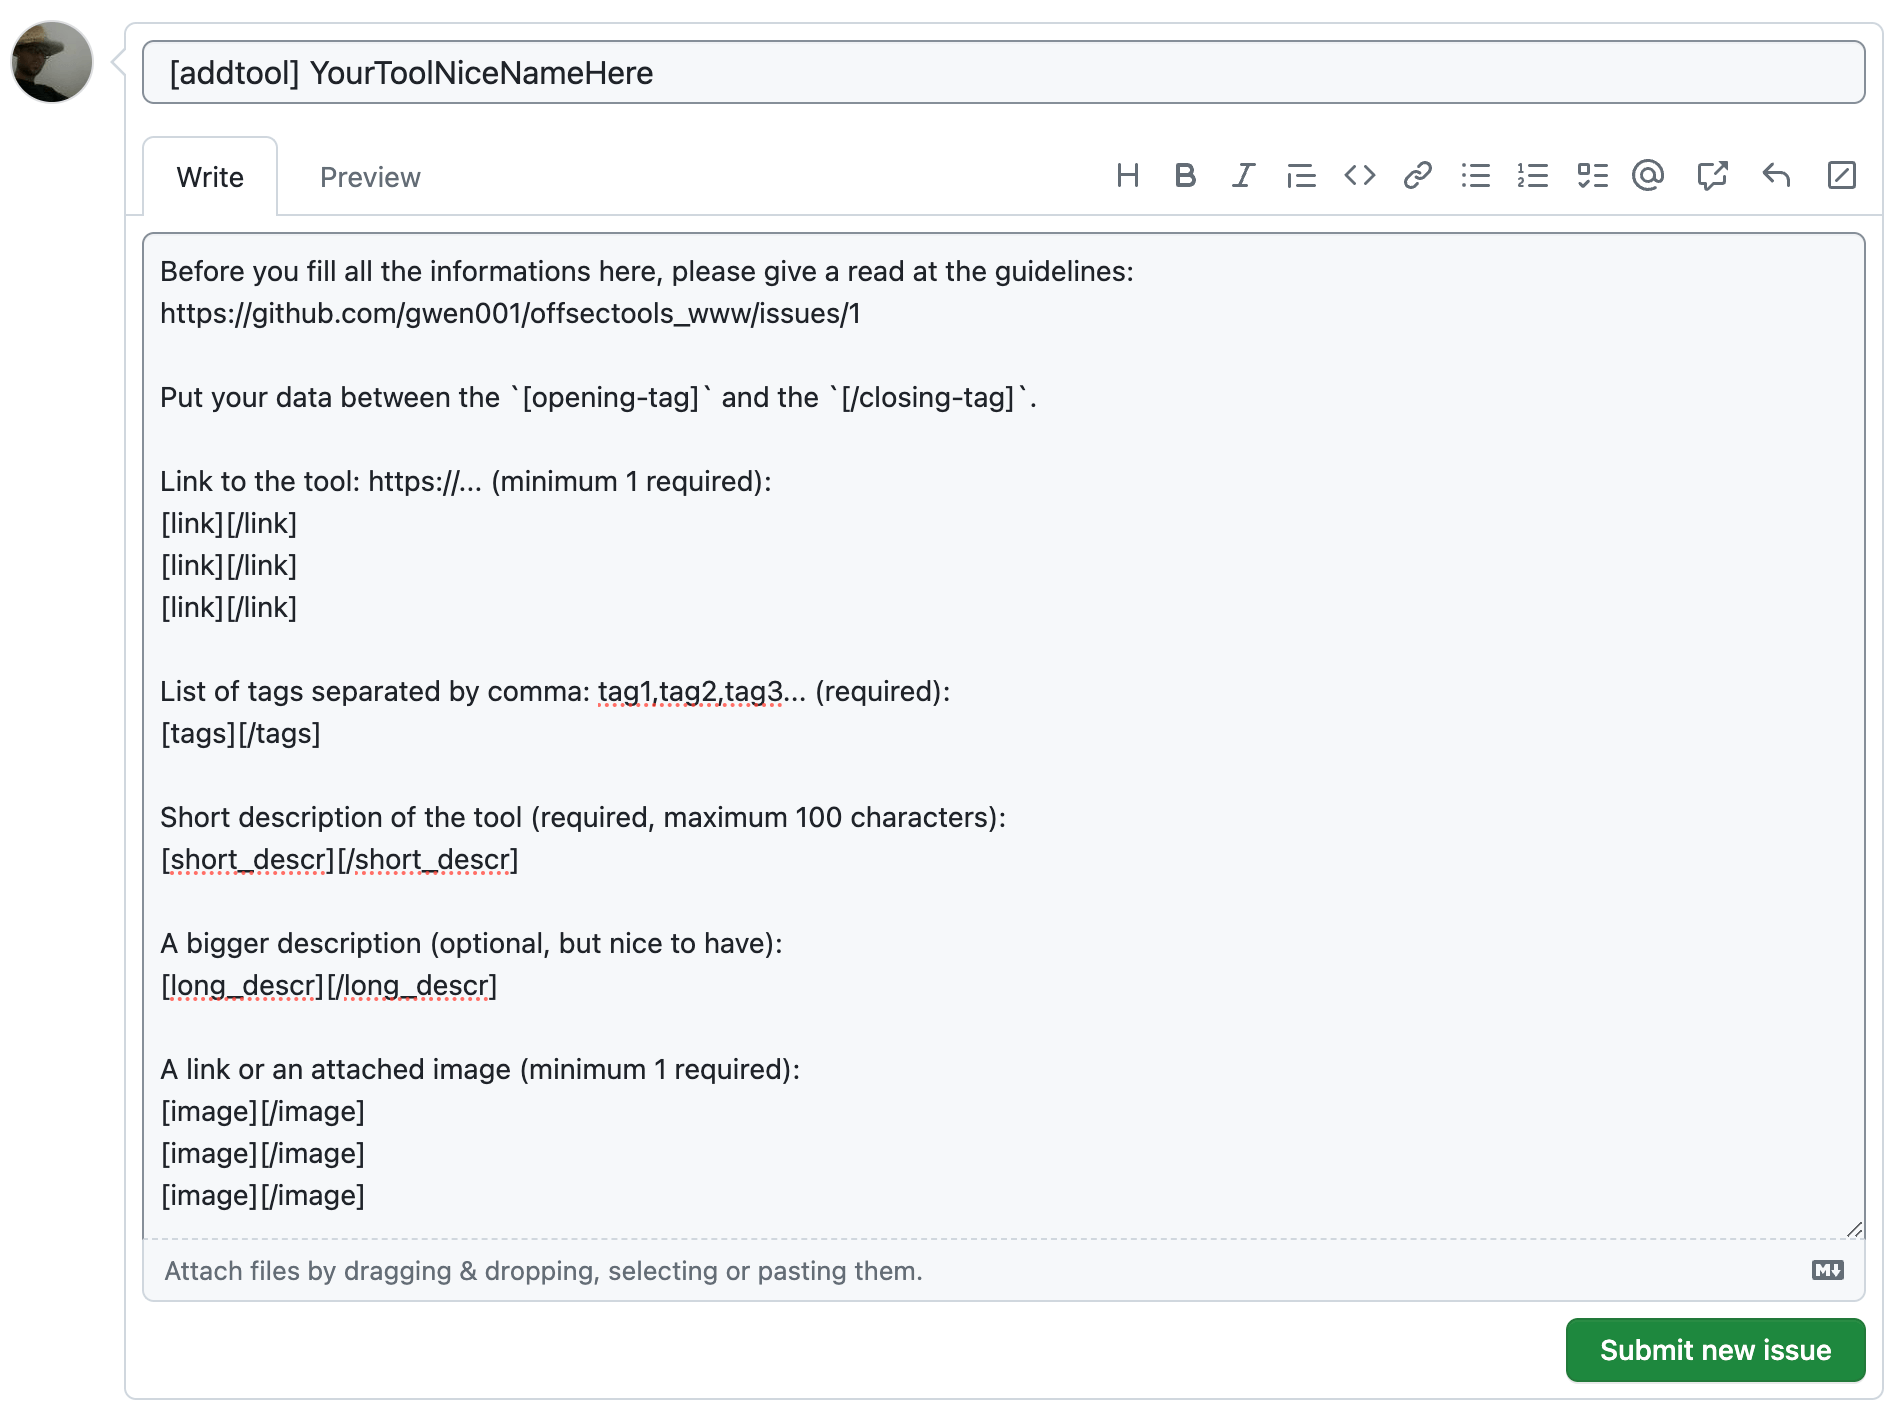Insert a bulleted list
This screenshot has width=1898, height=1412.
click(1475, 176)
